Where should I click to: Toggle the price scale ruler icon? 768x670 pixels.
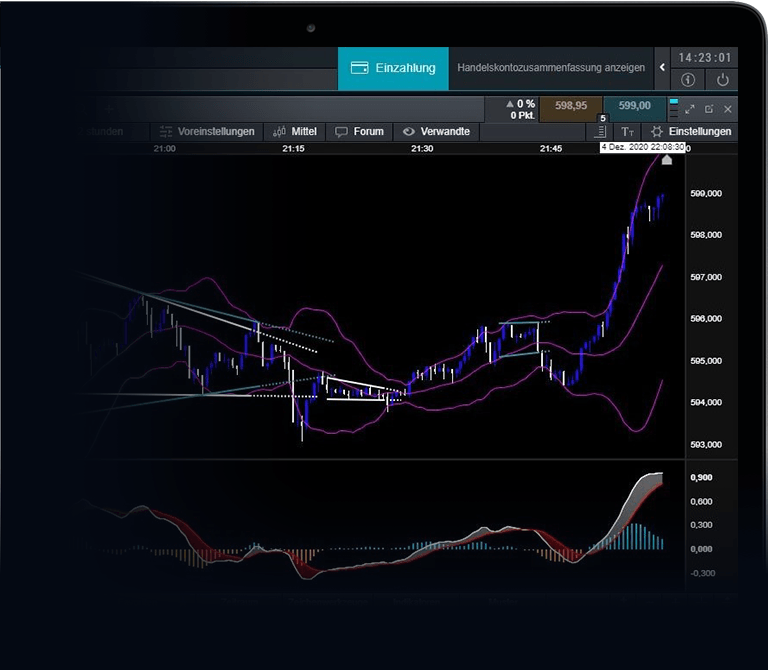600,131
